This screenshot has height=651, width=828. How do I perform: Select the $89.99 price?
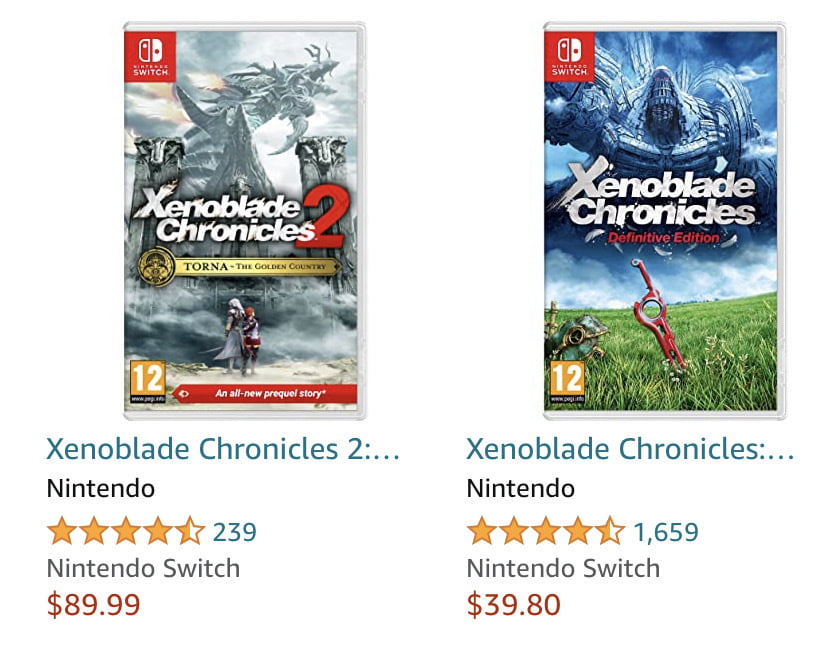pos(94,605)
